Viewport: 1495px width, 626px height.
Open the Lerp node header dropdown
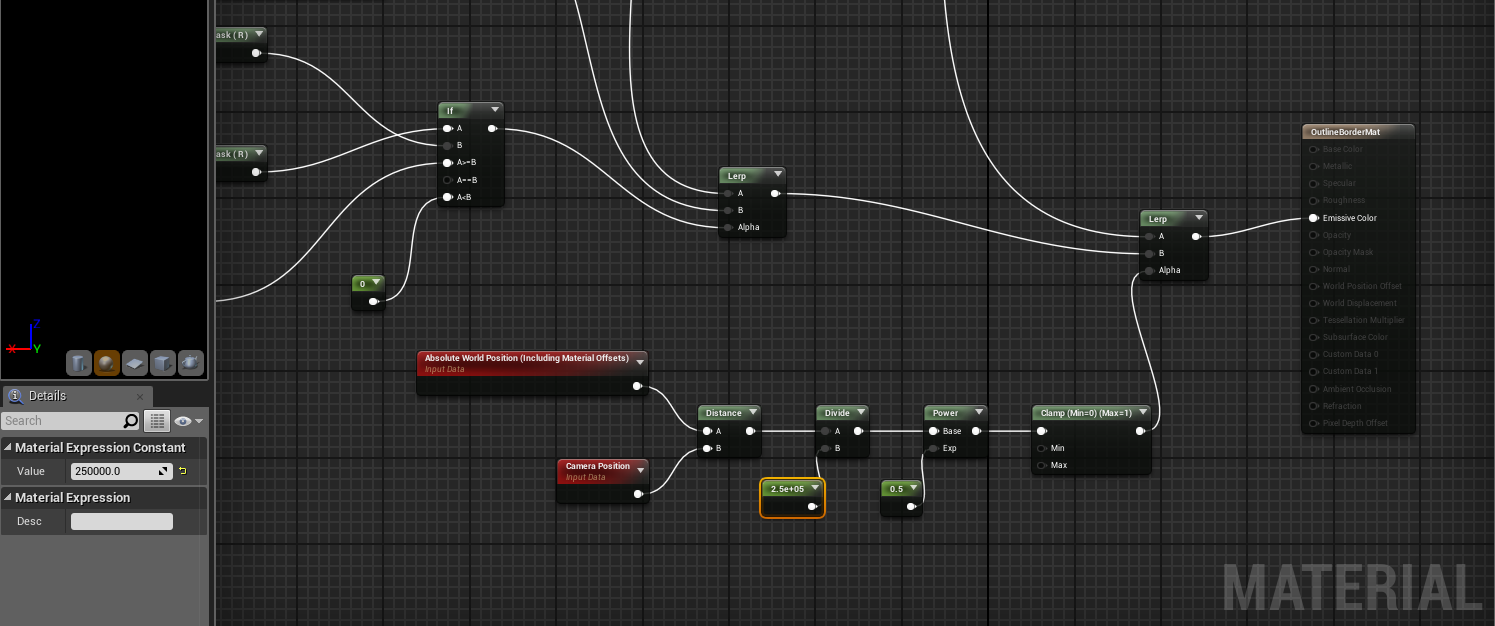(780, 174)
